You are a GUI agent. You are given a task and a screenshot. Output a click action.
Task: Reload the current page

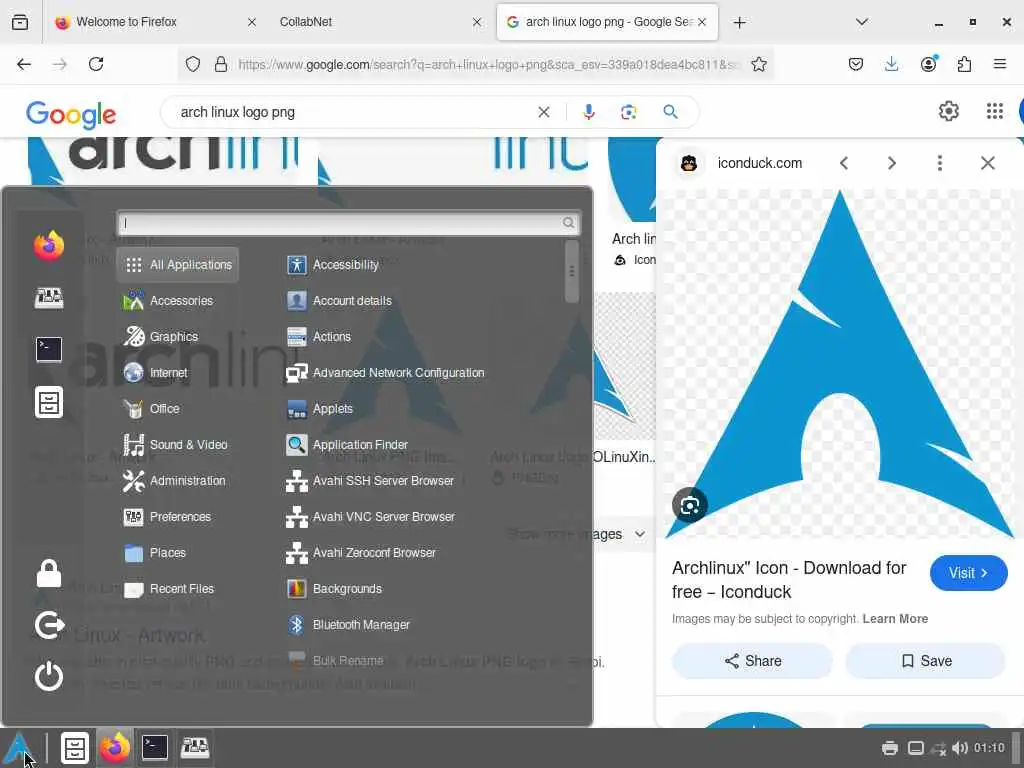pos(96,64)
